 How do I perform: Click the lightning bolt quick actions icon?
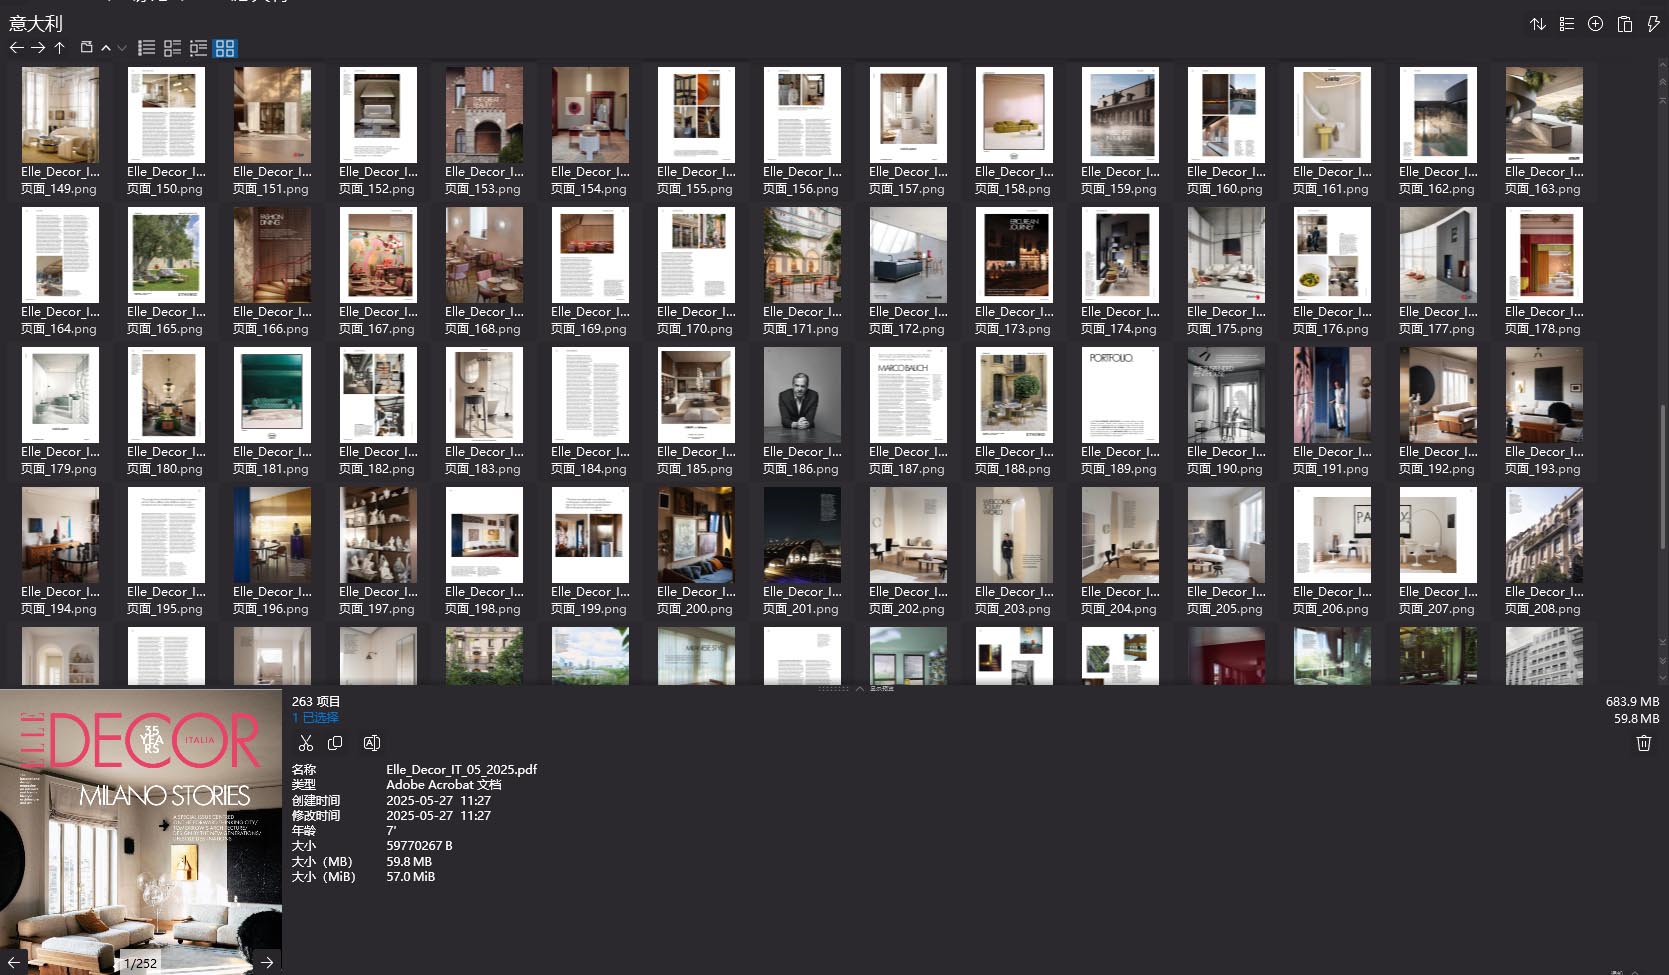(x=1653, y=24)
